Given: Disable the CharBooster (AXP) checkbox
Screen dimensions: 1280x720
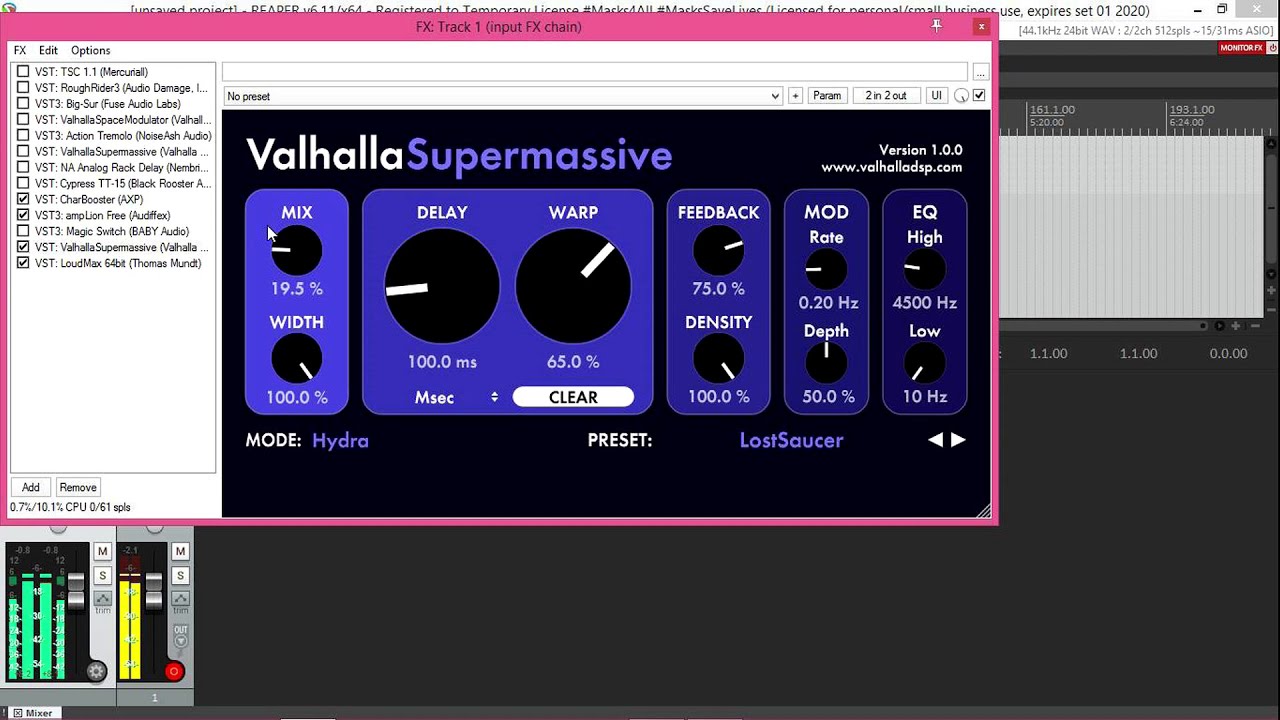Looking at the screenshot, I should point(23,200).
